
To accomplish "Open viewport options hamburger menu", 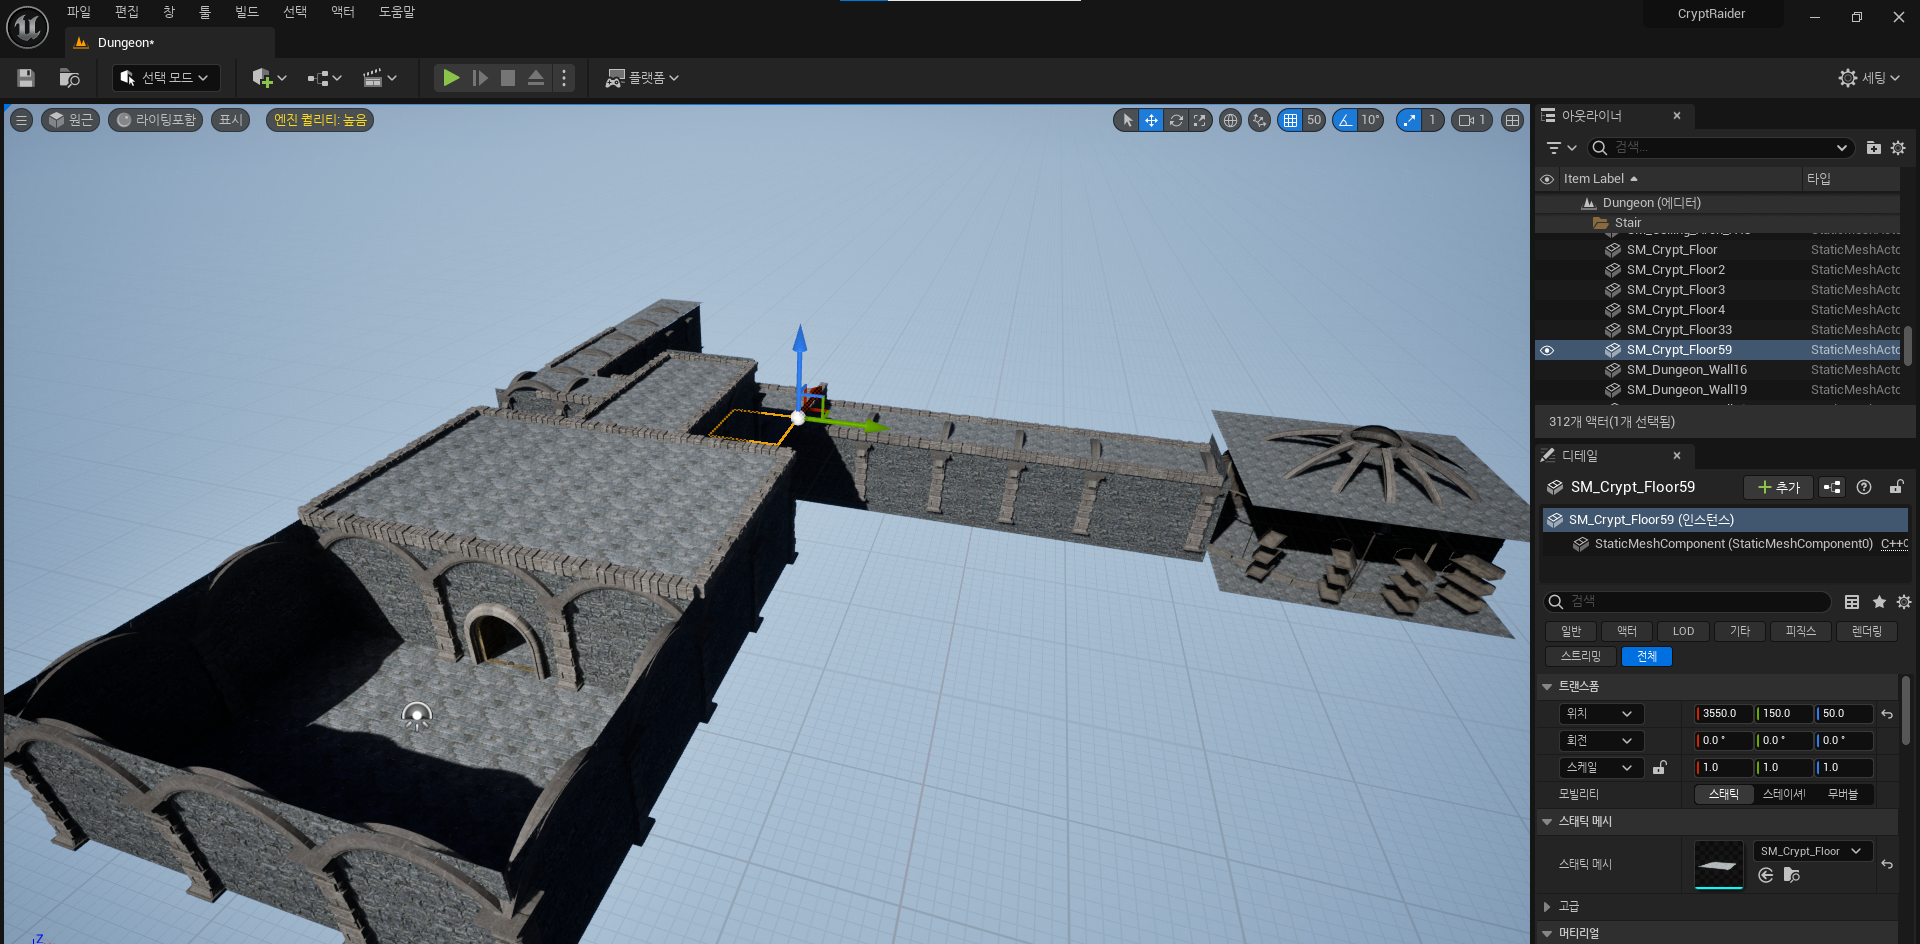I will 21,120.
